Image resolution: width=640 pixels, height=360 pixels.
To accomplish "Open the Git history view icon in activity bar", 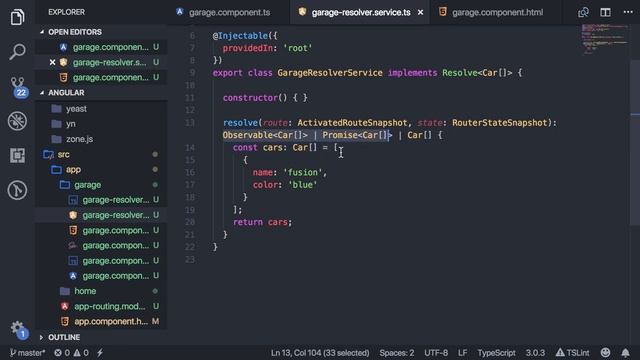I will pyautogui.click(x=17, y=190).
